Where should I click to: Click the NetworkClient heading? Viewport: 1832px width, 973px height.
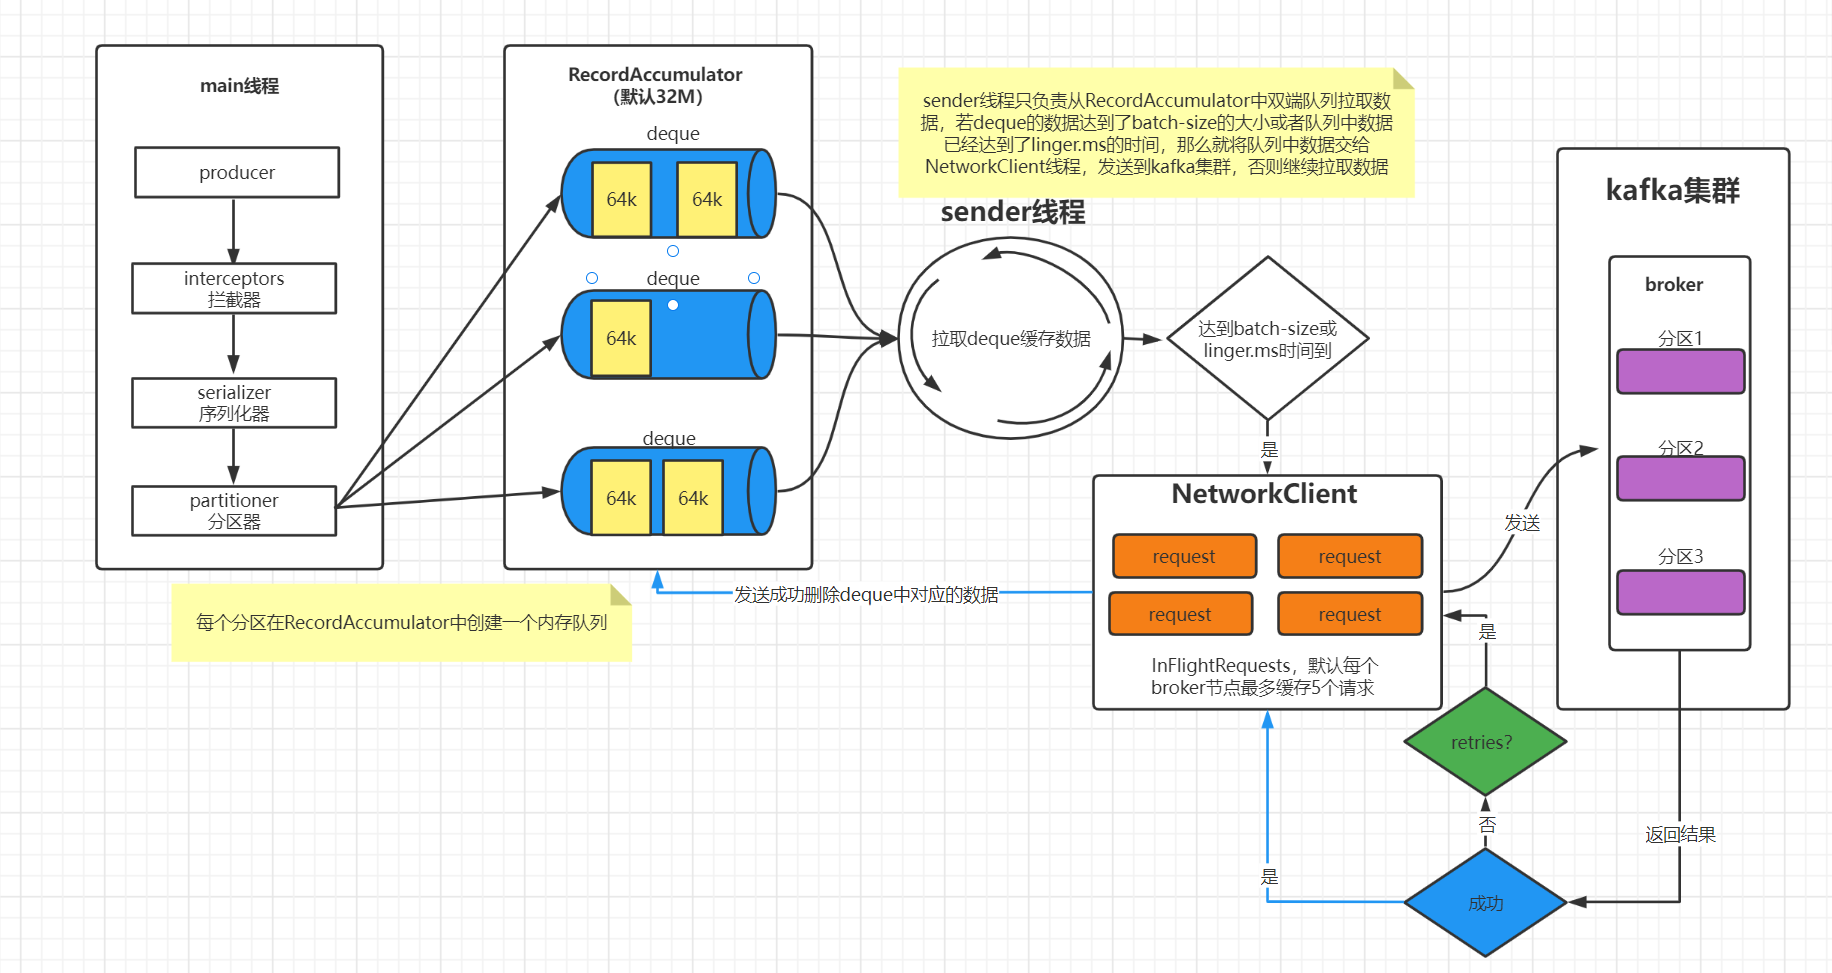point(1264,494)
